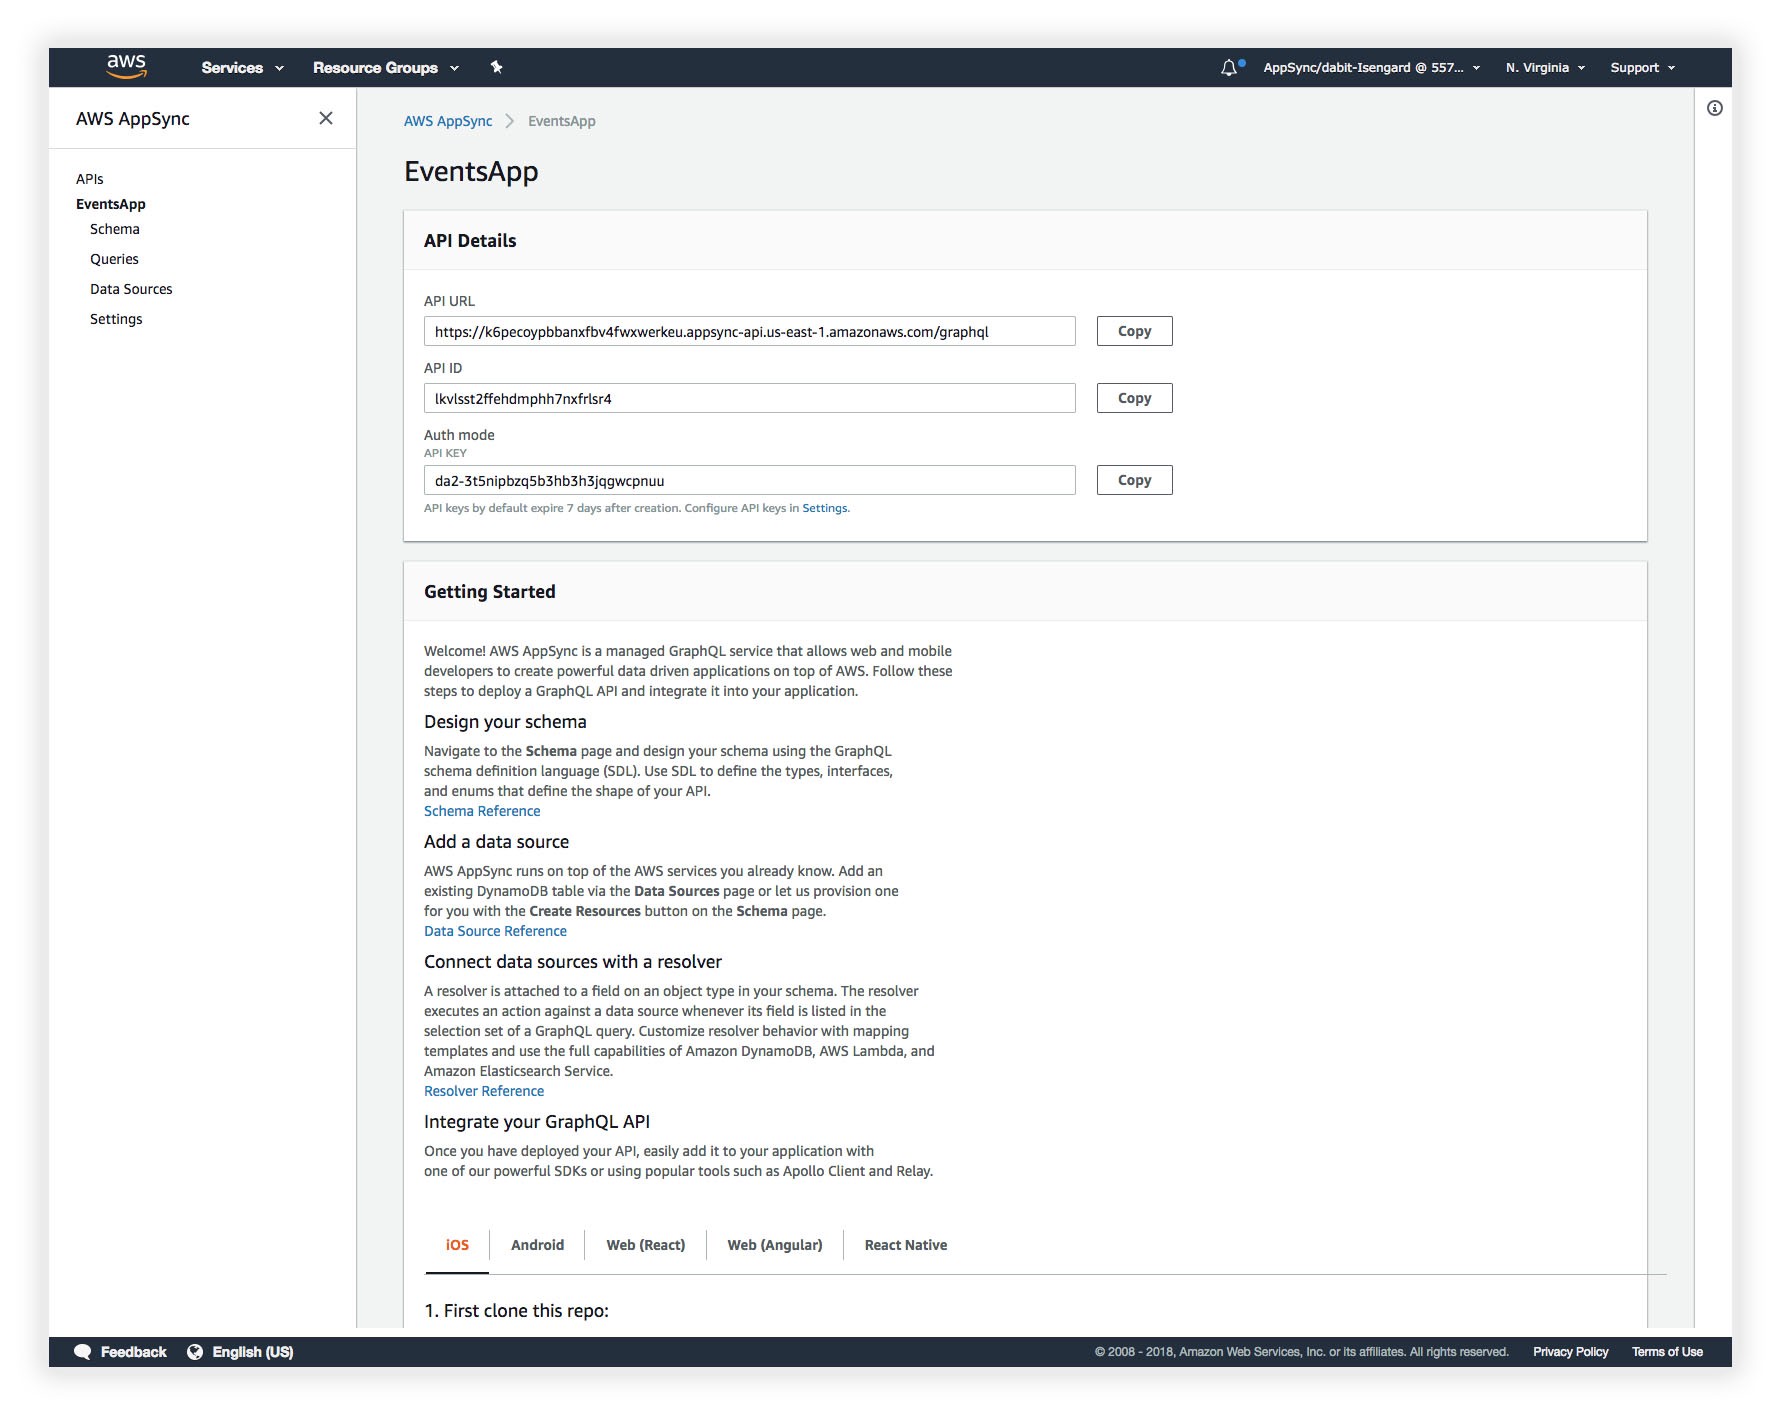The image size is (1782, 1415).
Task: Copy the API URL
Action: tap(1134, 331)
